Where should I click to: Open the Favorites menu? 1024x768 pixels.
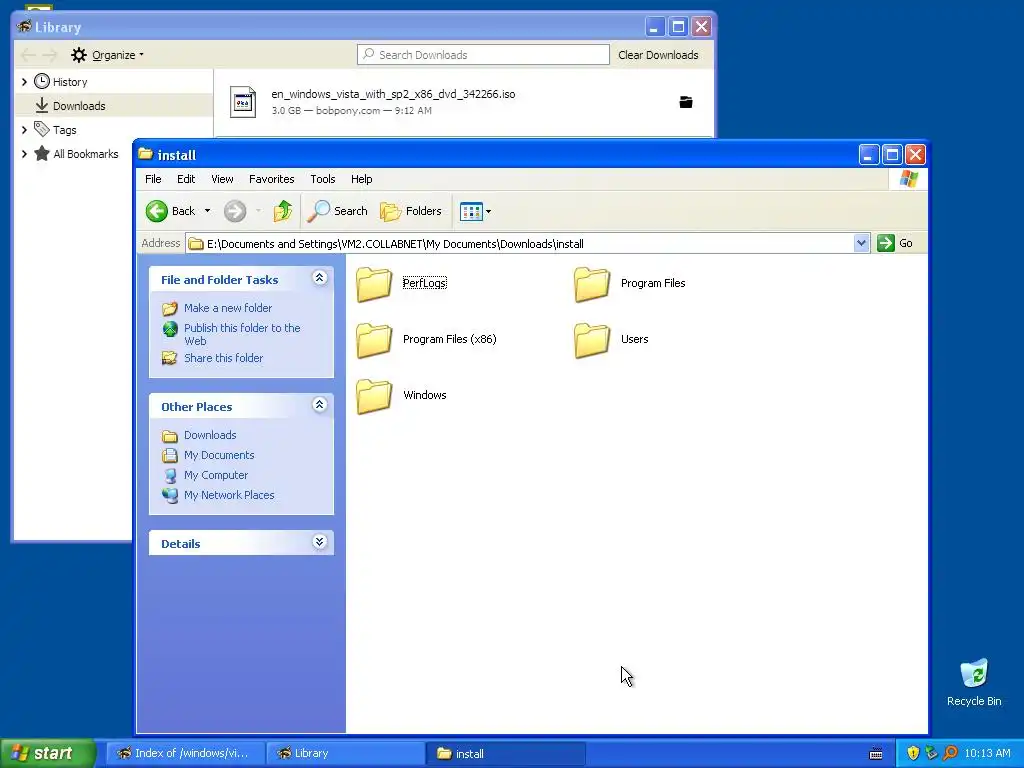click(x=272, y=179)
